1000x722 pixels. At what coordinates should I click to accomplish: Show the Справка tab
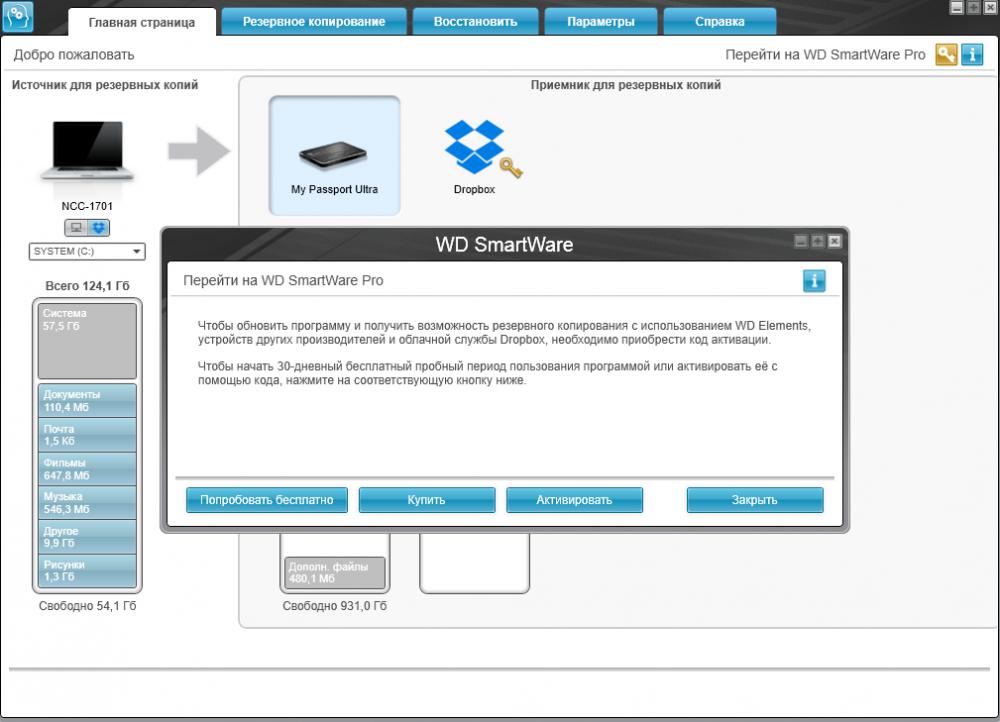coord(719,22)
